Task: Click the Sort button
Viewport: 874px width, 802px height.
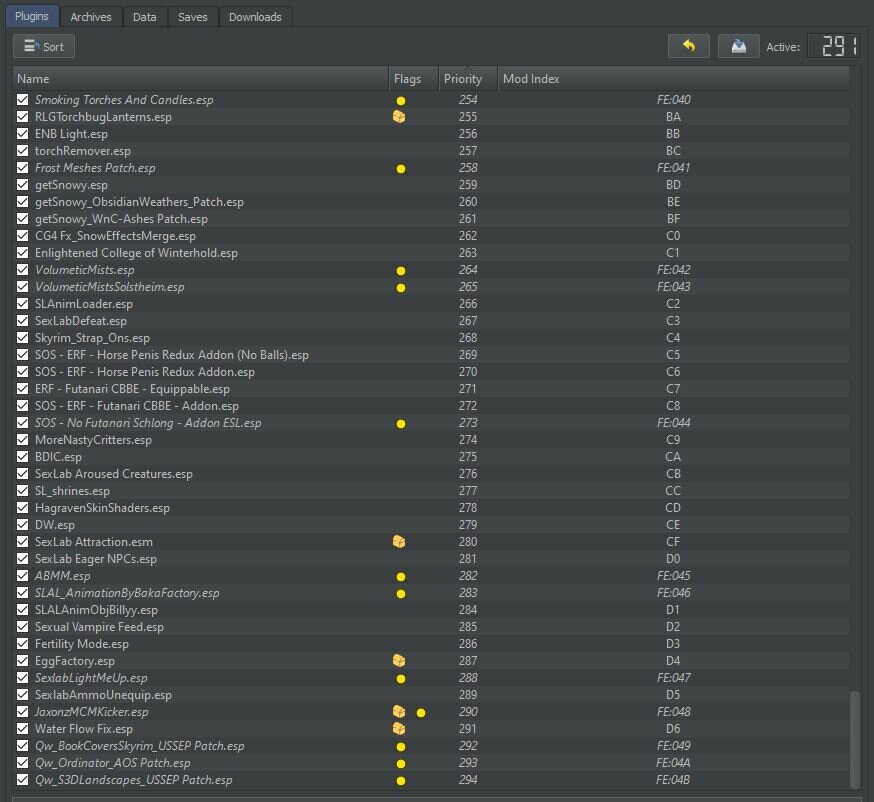Action: pyautogui.click(x=43, y=47)
